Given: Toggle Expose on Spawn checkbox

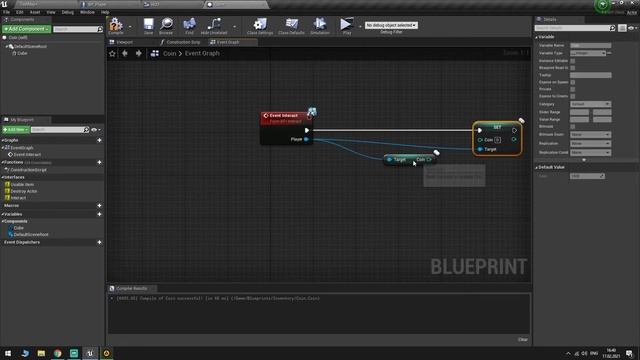Looking at the screenshot, I should (573, 82).
